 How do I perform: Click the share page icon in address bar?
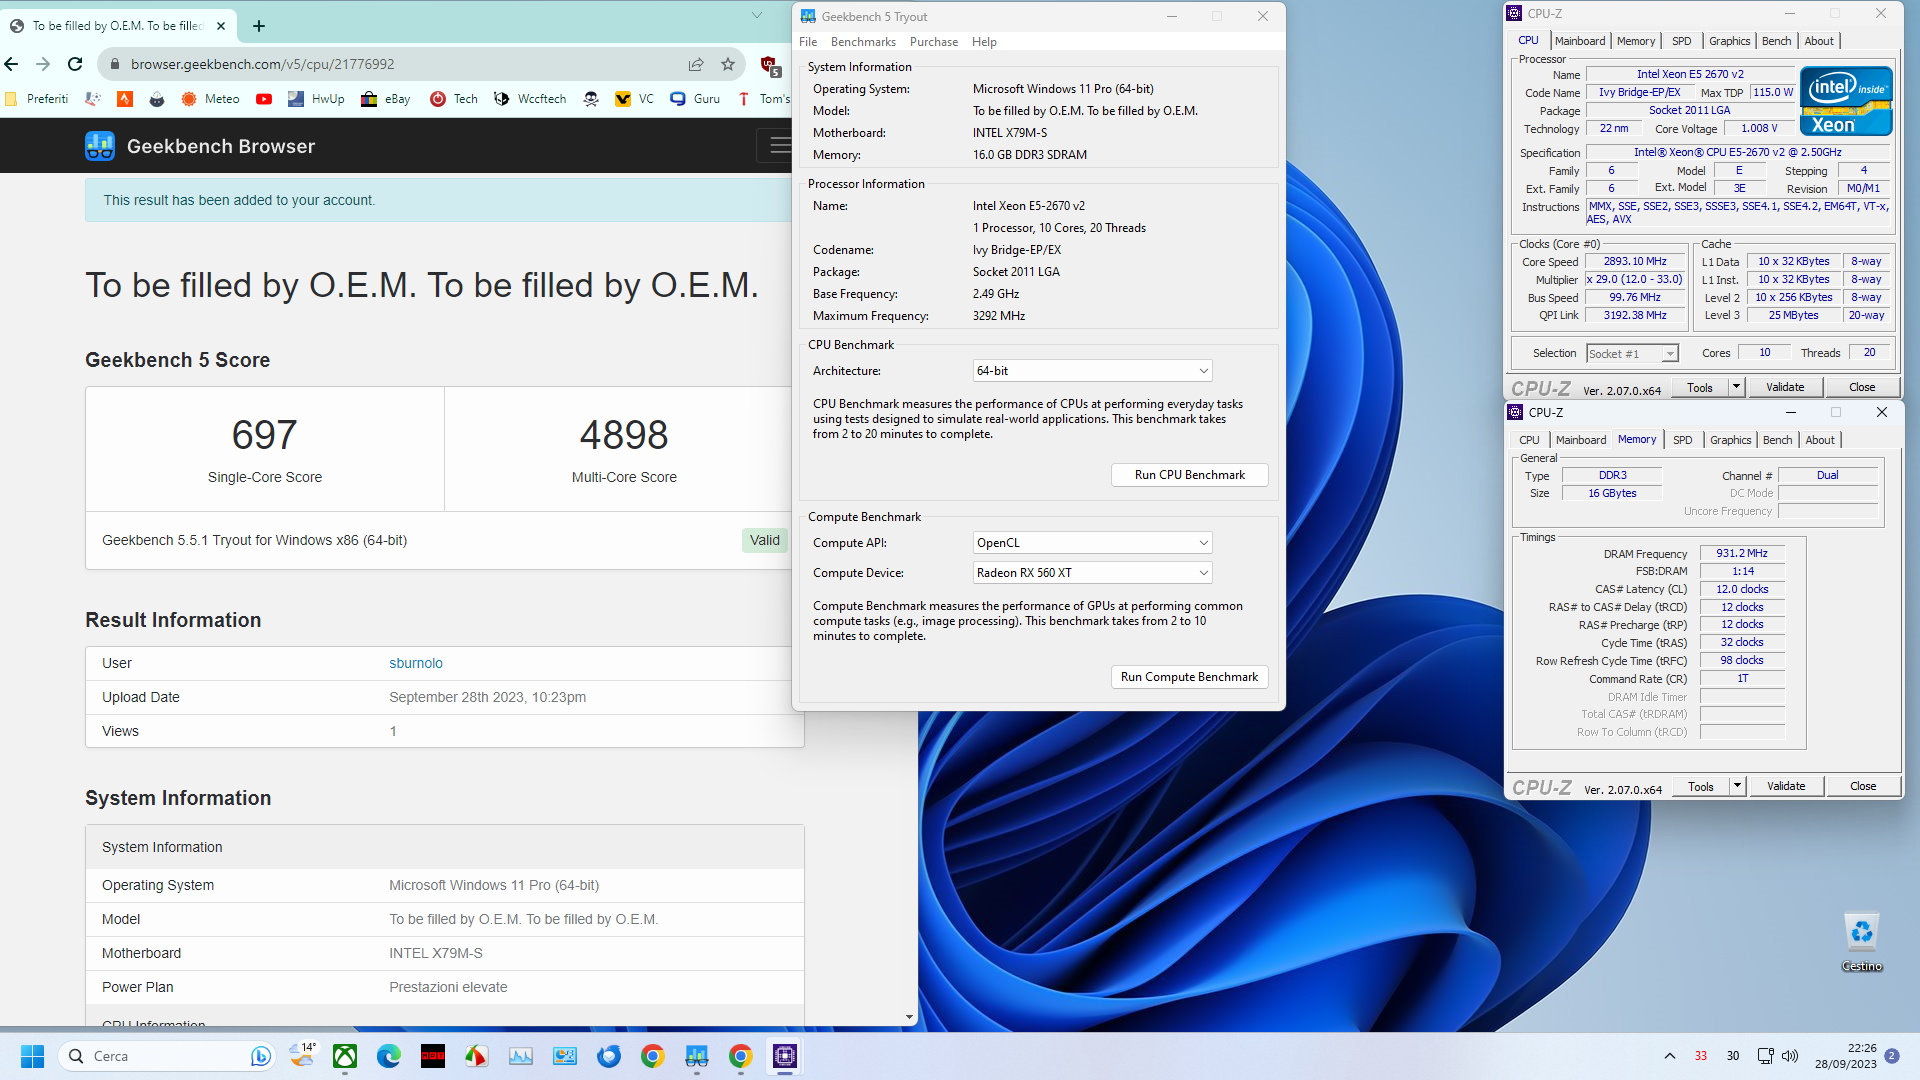(x=696, y=64)
